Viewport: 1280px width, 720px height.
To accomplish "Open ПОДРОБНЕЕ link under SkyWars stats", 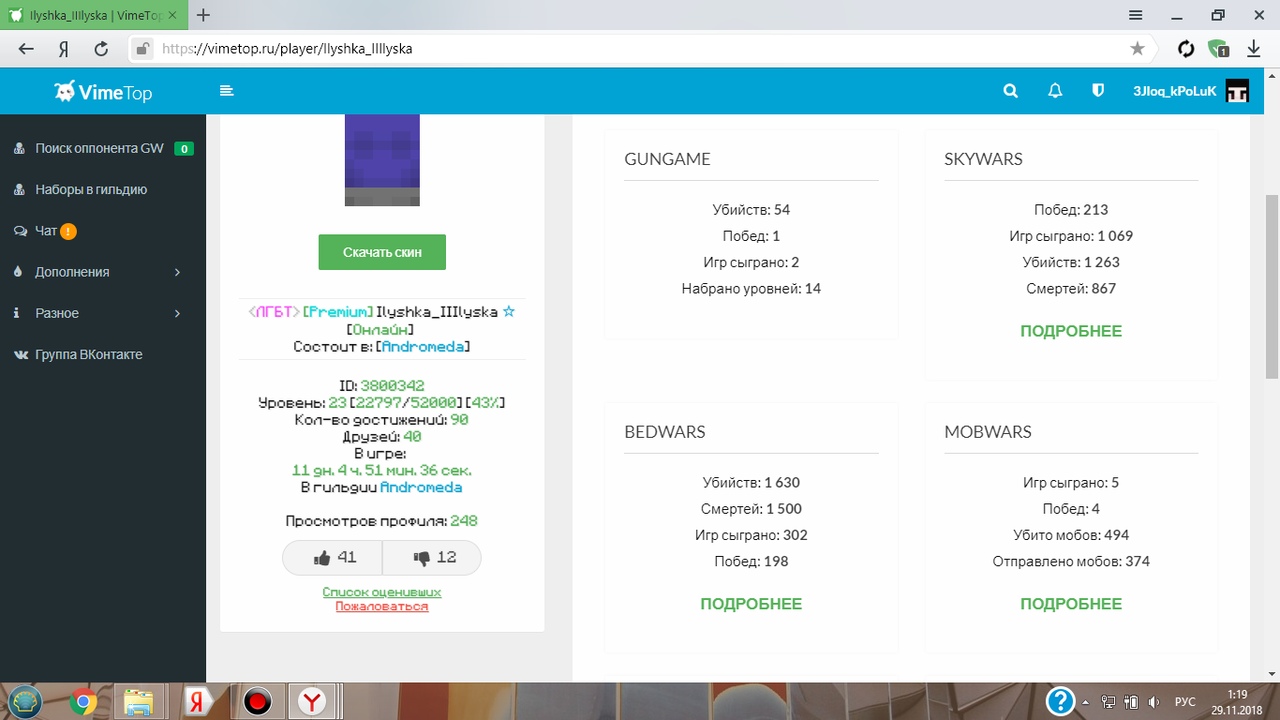I will click(1071, 331).
